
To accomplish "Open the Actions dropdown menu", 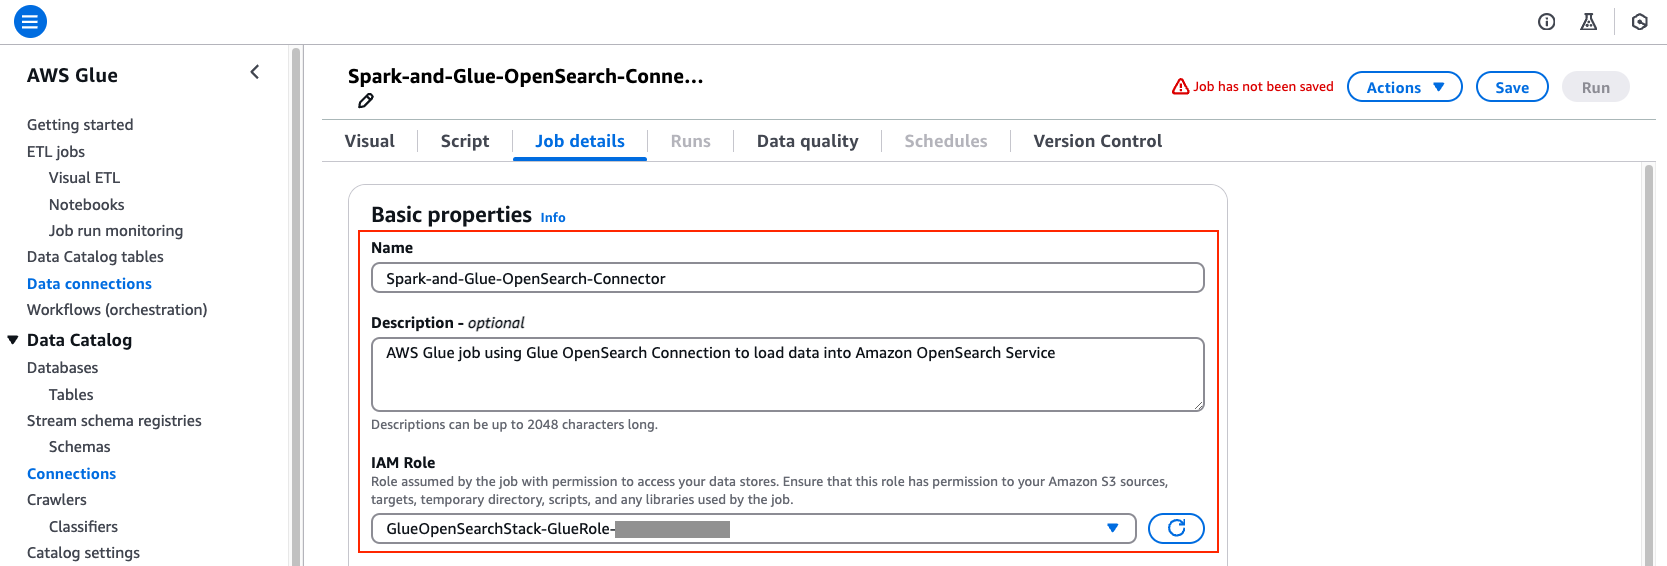I will (x=1404, y=87).
